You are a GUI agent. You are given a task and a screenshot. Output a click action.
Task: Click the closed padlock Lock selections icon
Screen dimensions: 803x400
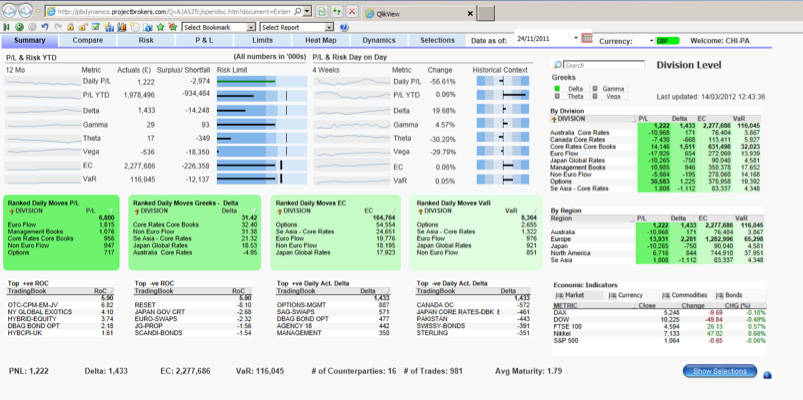[70, 27]
